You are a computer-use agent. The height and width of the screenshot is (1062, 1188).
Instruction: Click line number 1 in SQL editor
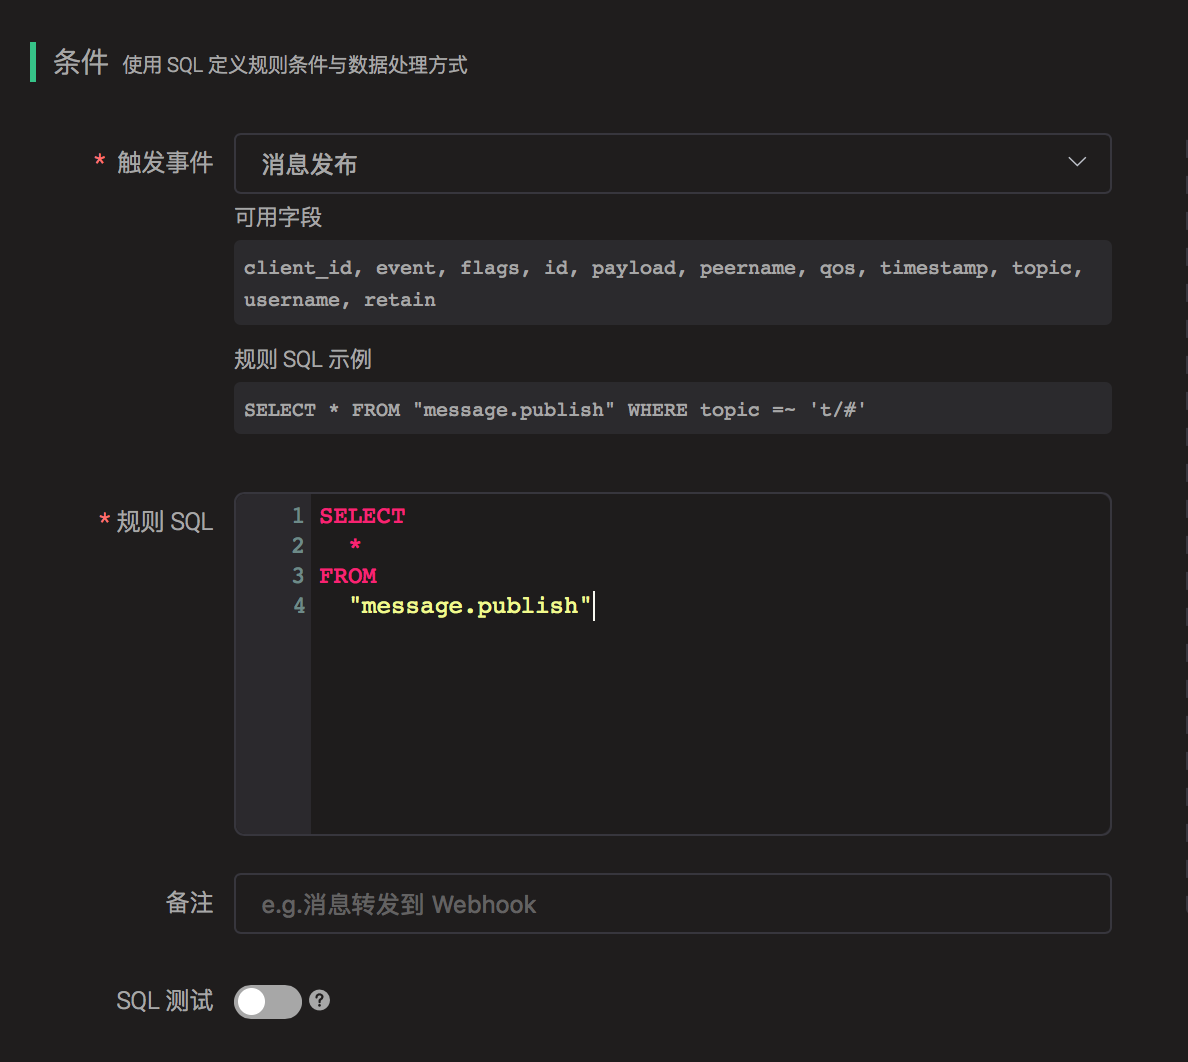click(x=297, y=515)
